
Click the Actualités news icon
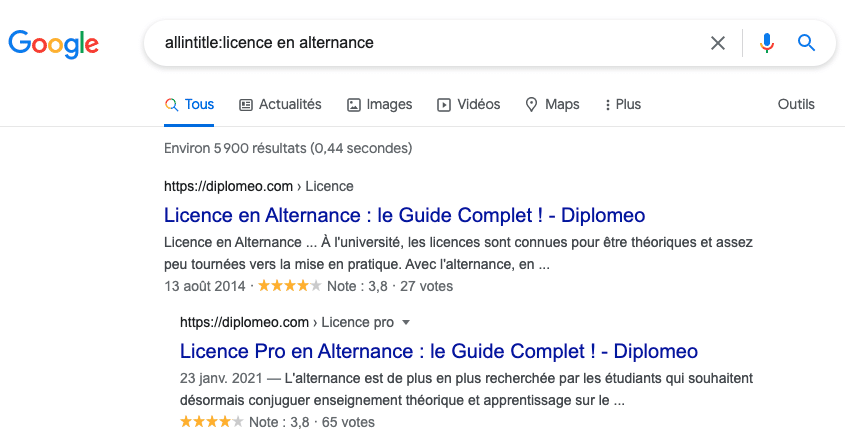click(x=247, y=105)
